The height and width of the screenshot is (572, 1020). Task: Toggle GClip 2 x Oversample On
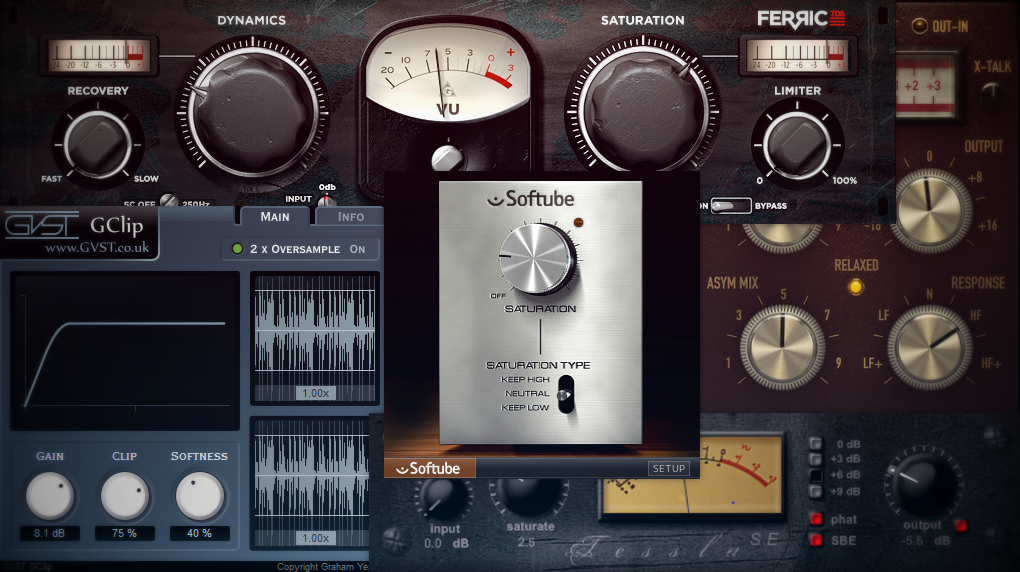pos(301,249)
